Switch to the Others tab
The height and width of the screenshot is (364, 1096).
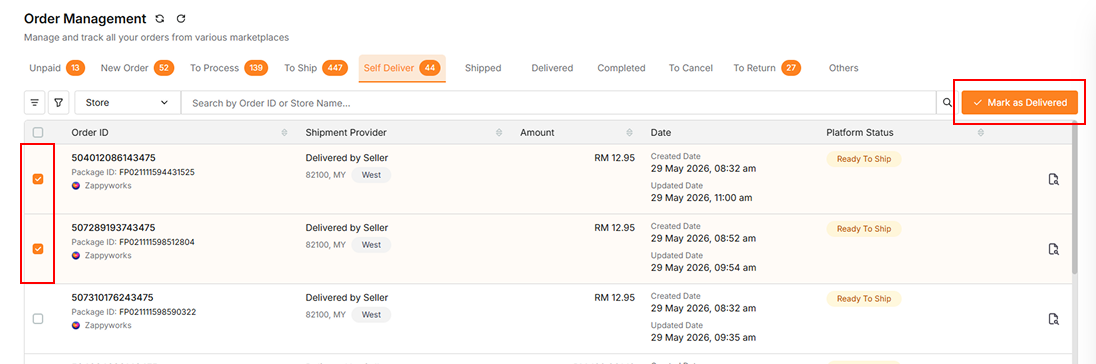point(844,68)
